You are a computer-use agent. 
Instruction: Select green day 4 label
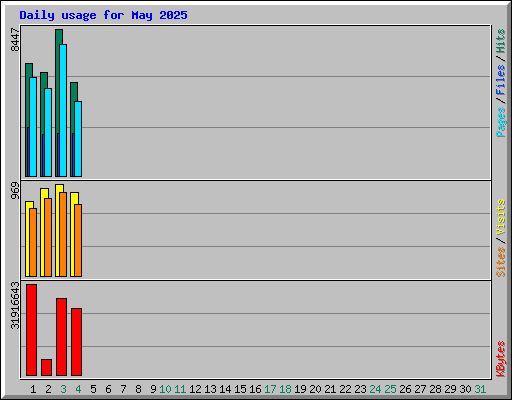pos(78,389)
